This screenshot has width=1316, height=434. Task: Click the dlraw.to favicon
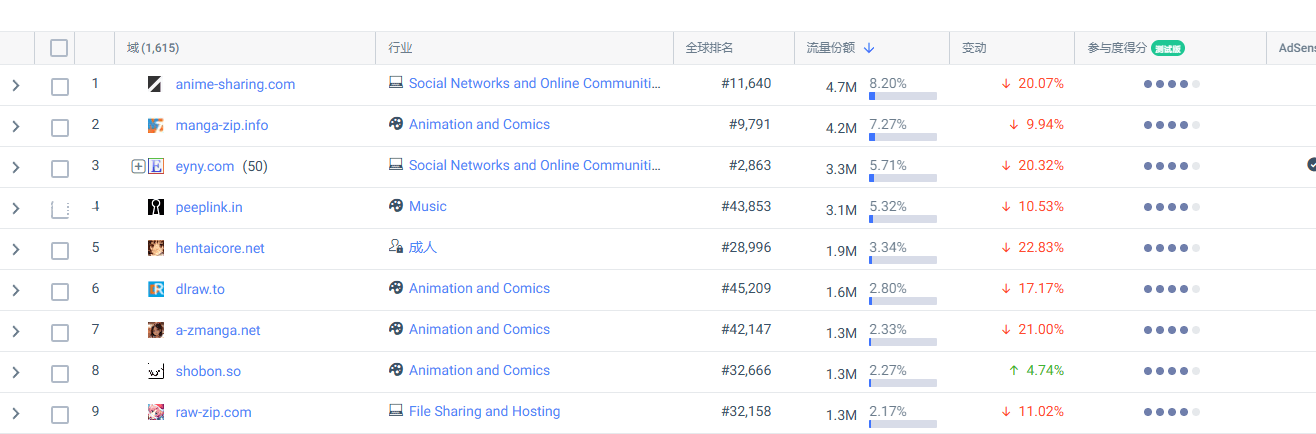155,289
